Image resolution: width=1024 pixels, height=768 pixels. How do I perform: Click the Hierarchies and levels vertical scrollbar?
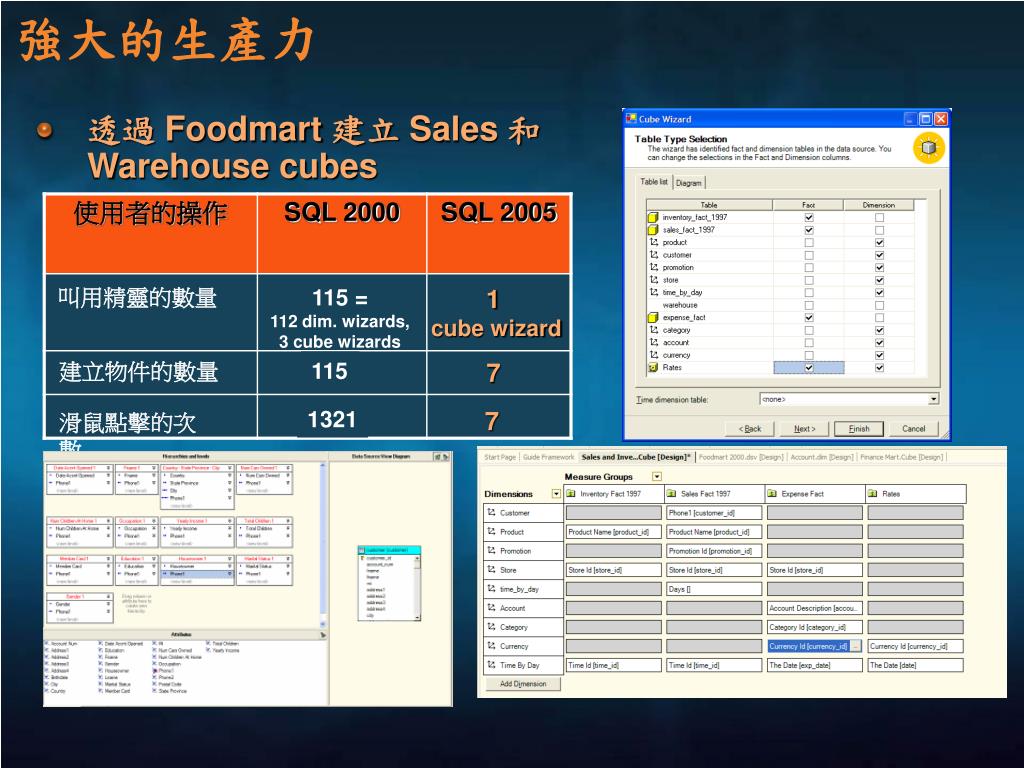pyautogui.click(x=323, y=545)
